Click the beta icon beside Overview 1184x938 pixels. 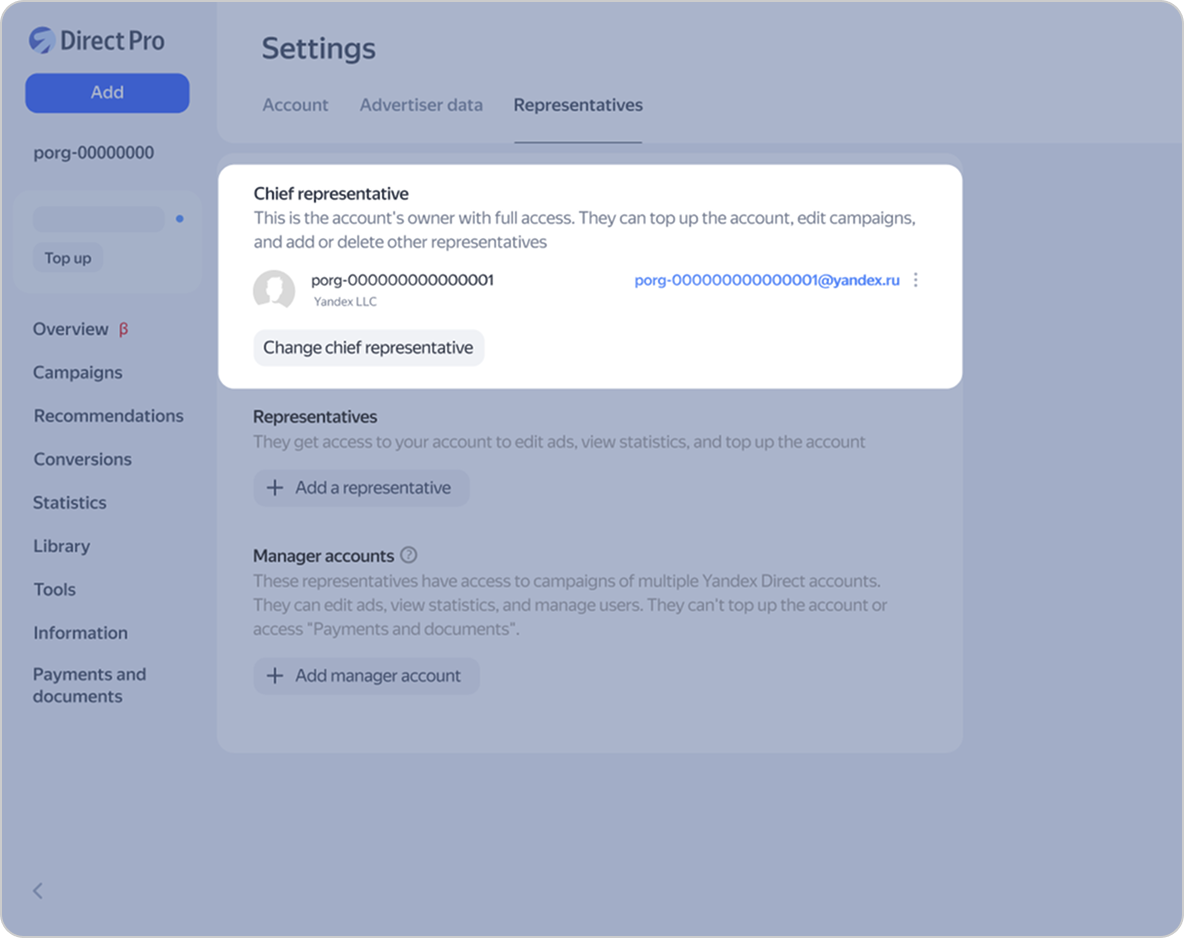(x=124, y=329)
